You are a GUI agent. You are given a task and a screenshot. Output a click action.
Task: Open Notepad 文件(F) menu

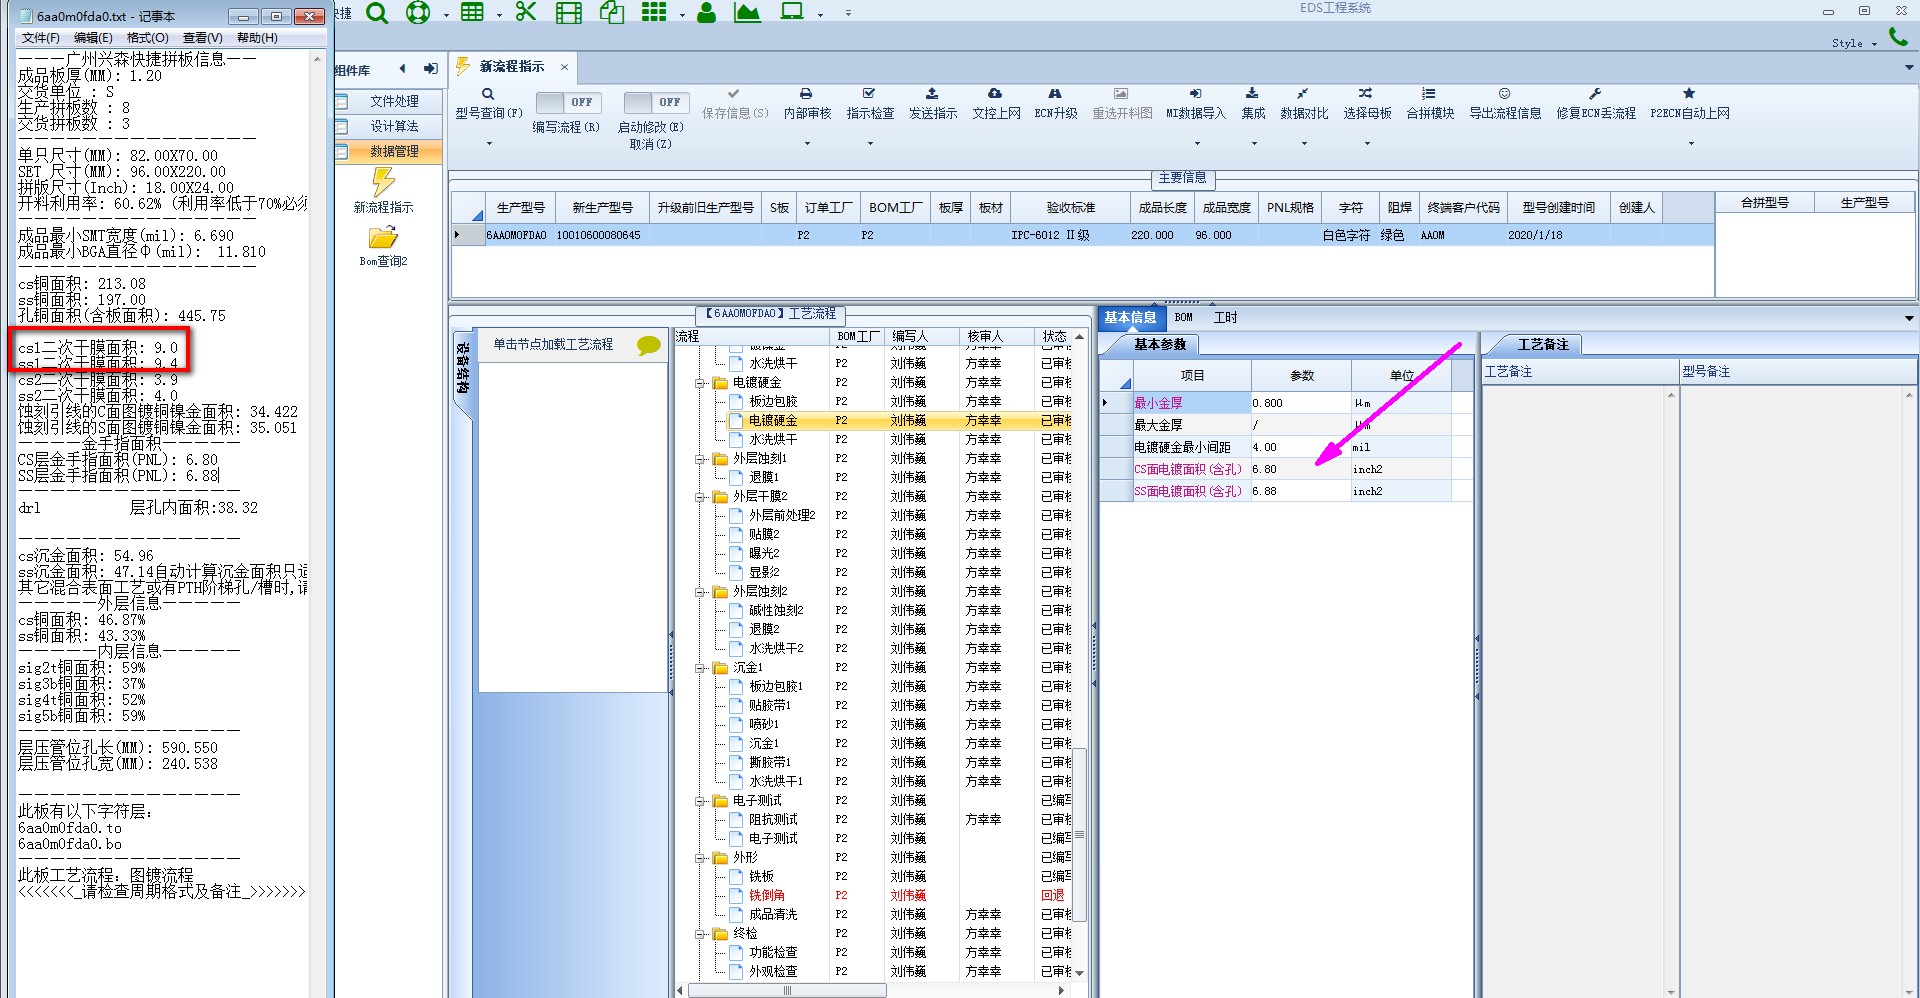[41, 38]
